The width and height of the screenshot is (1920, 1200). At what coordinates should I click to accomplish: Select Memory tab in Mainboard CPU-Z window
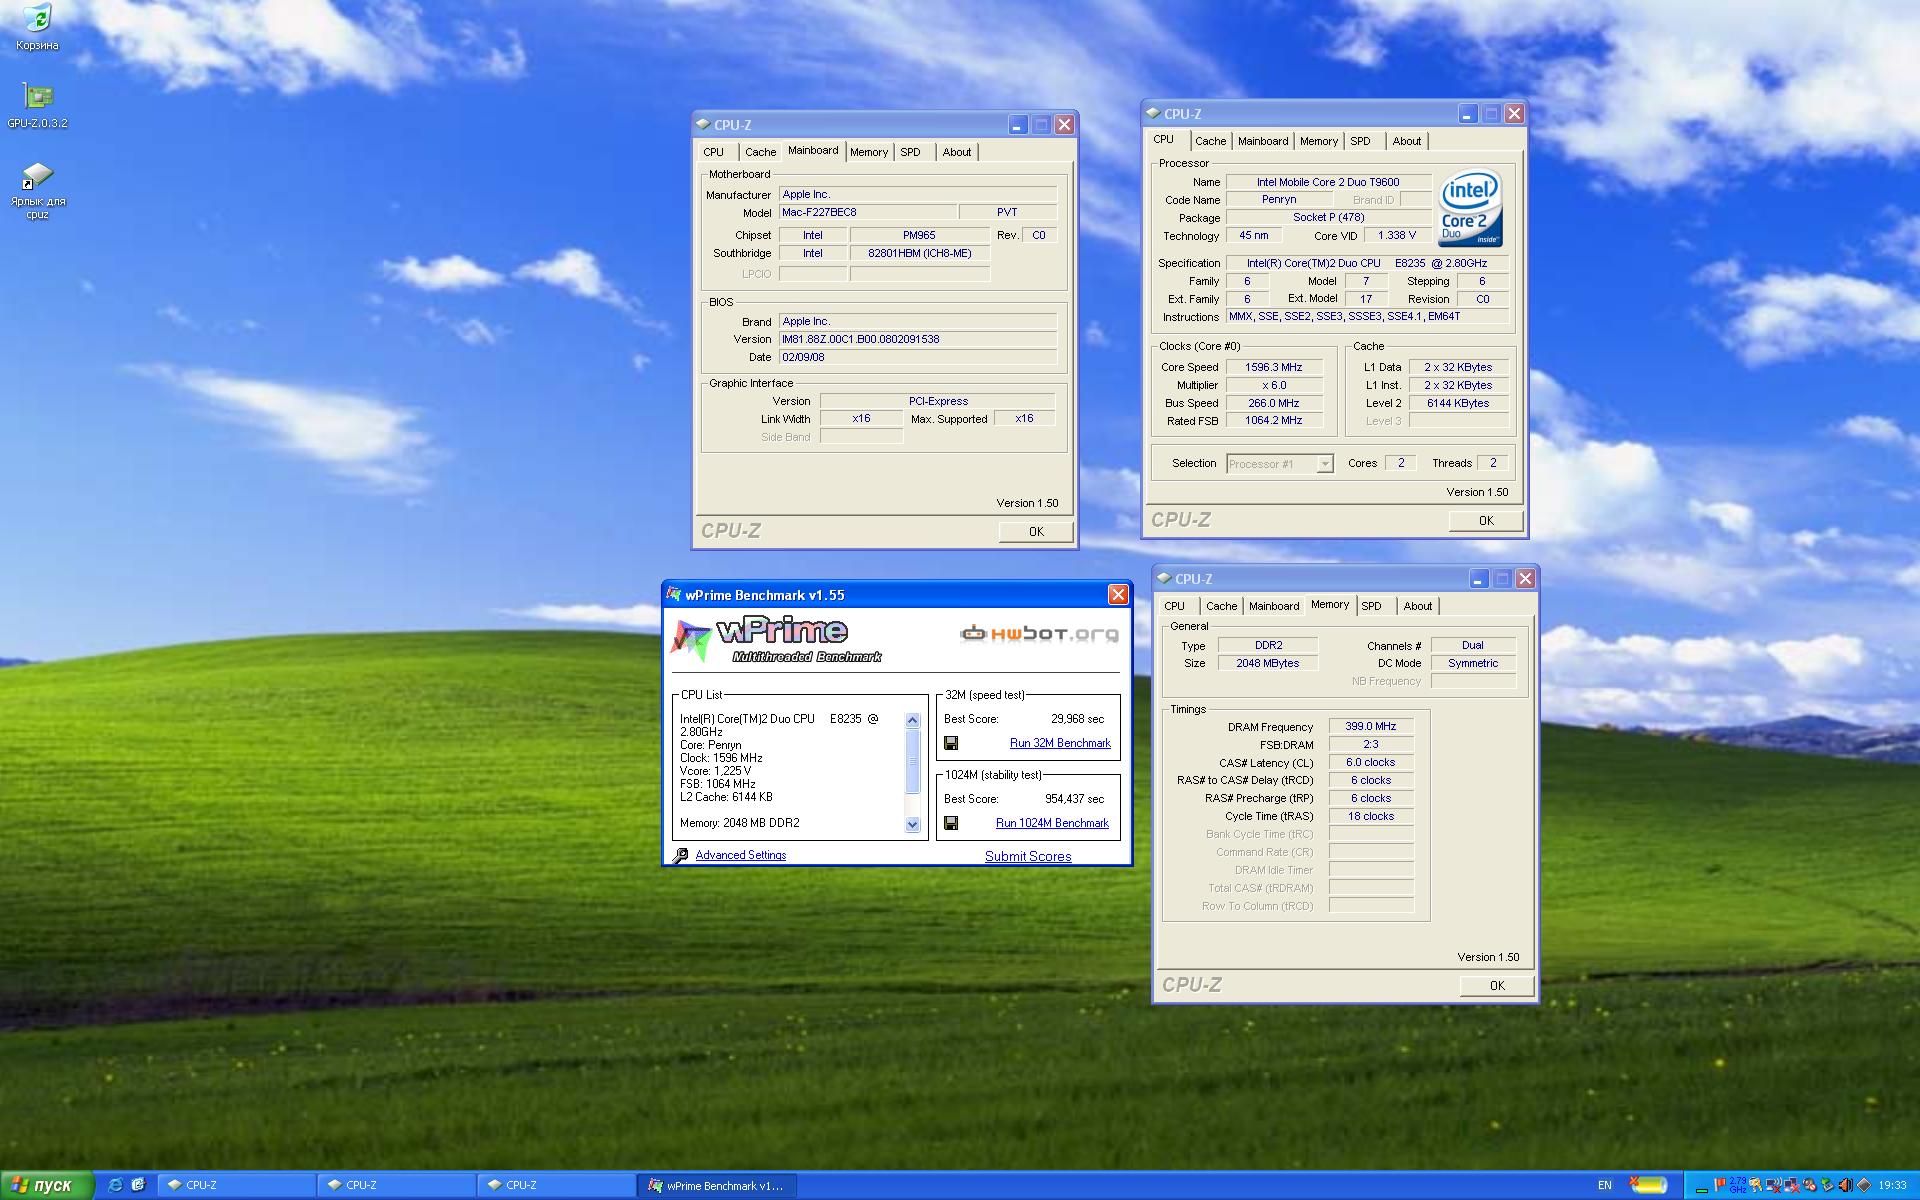tap(869, 152)
